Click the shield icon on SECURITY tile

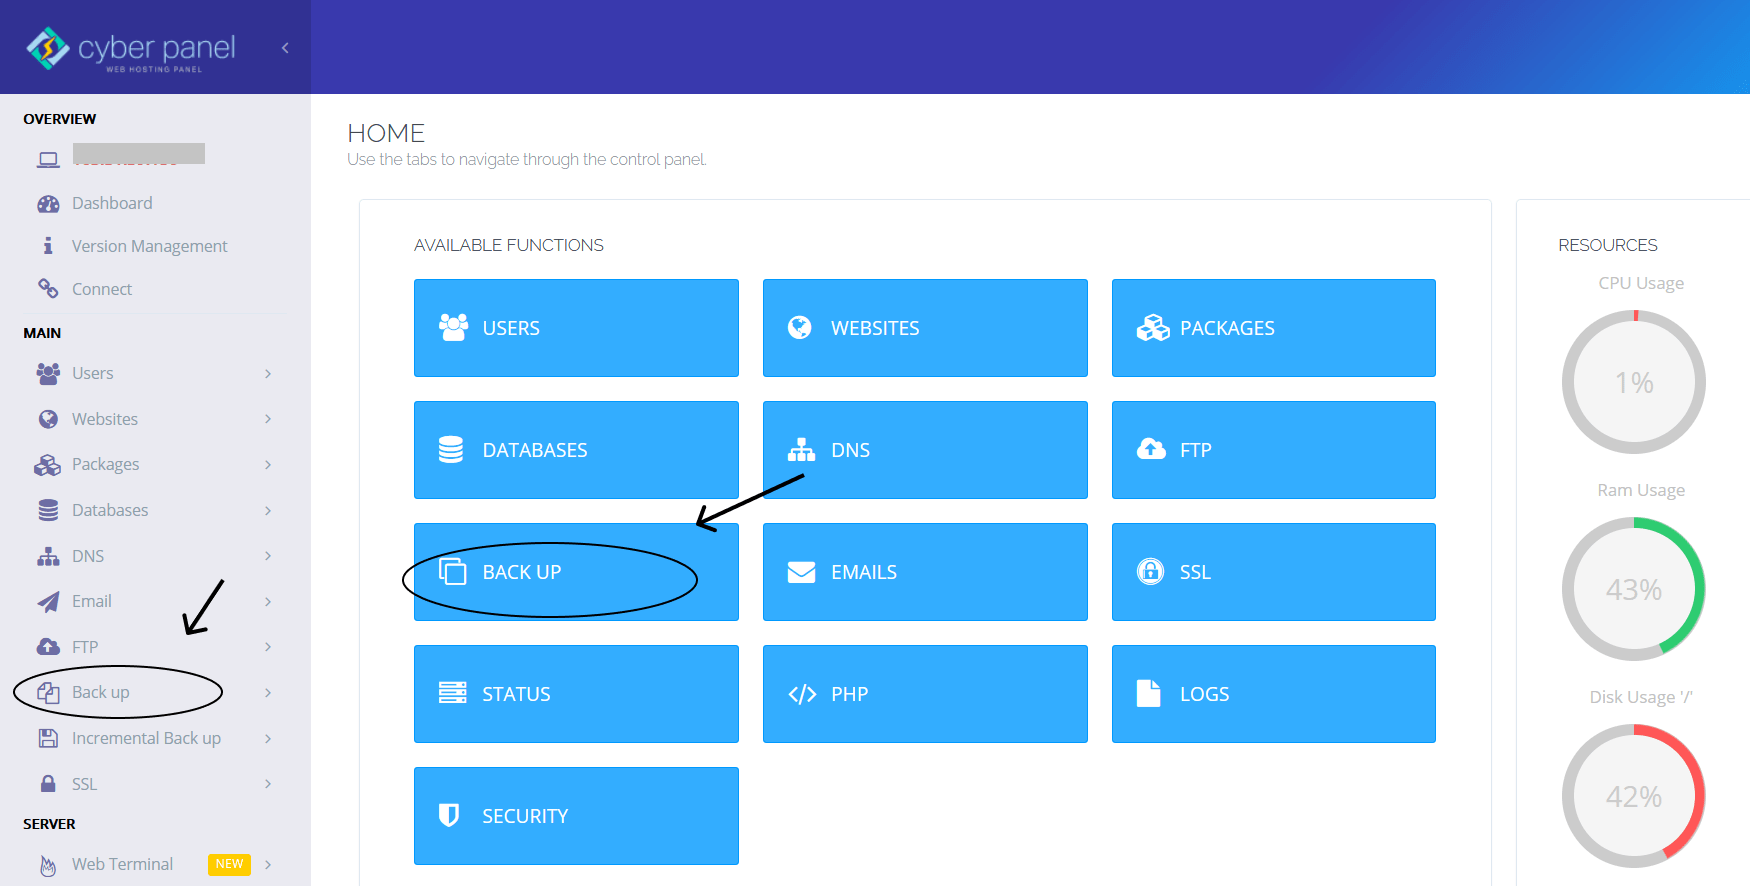click(x=449, y=815)
